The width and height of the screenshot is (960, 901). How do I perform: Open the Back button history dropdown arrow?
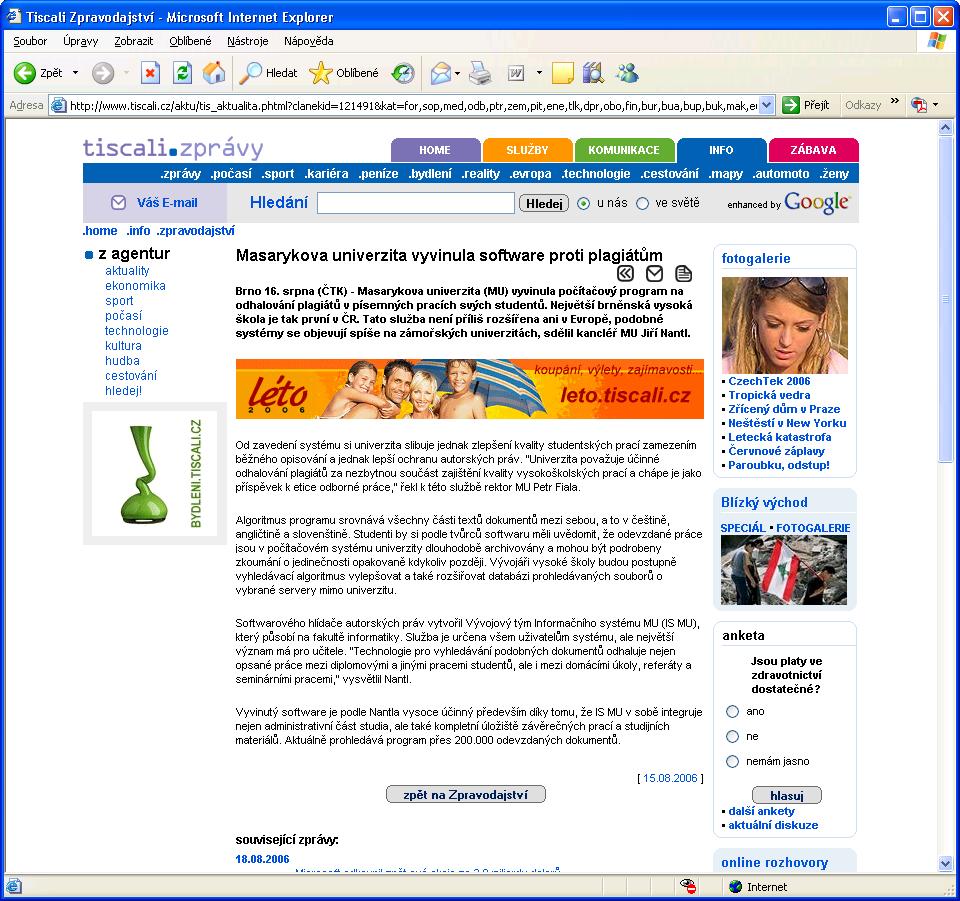pos(75,73)
